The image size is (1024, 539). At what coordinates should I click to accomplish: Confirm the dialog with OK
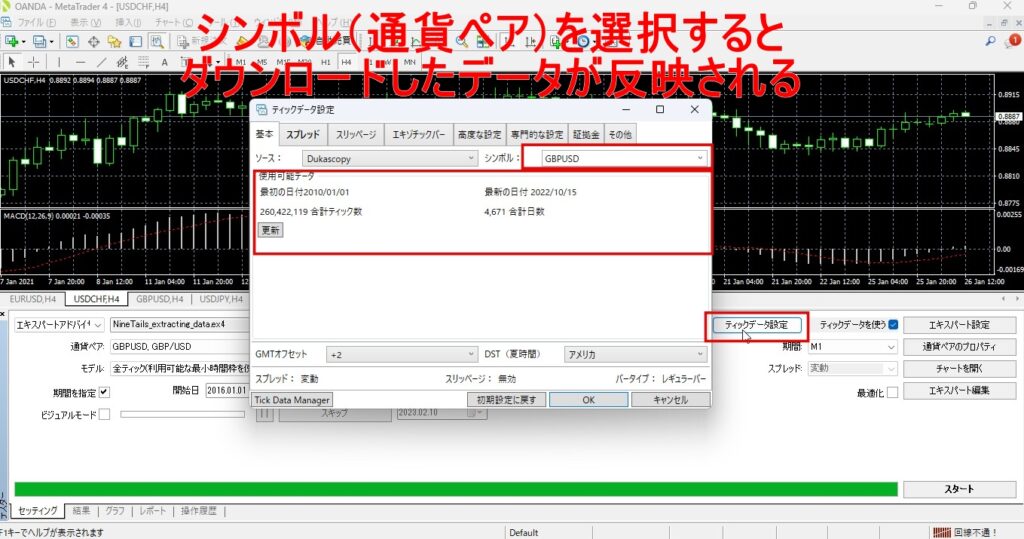pos(588,400)
